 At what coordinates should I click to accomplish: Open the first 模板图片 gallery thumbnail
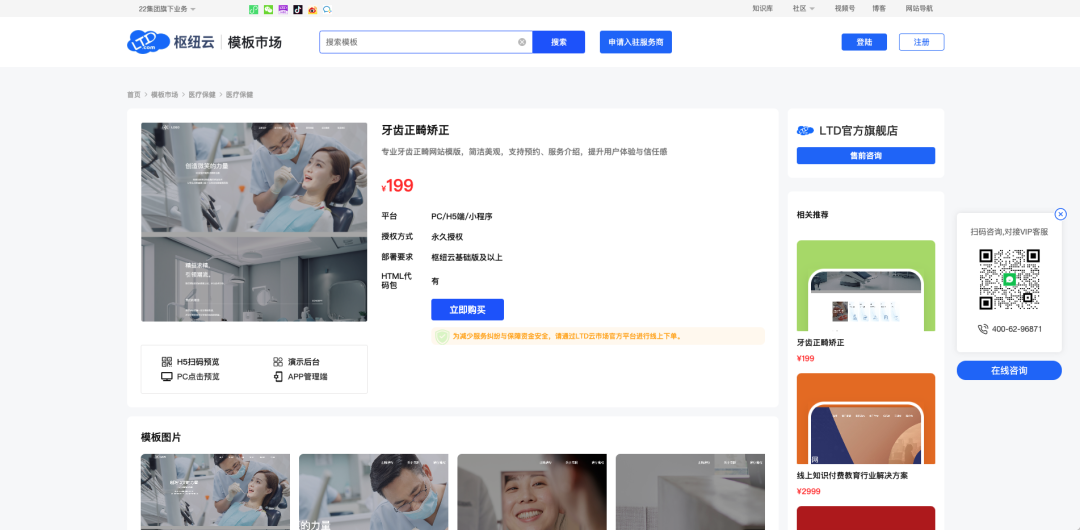coord(216,492)
